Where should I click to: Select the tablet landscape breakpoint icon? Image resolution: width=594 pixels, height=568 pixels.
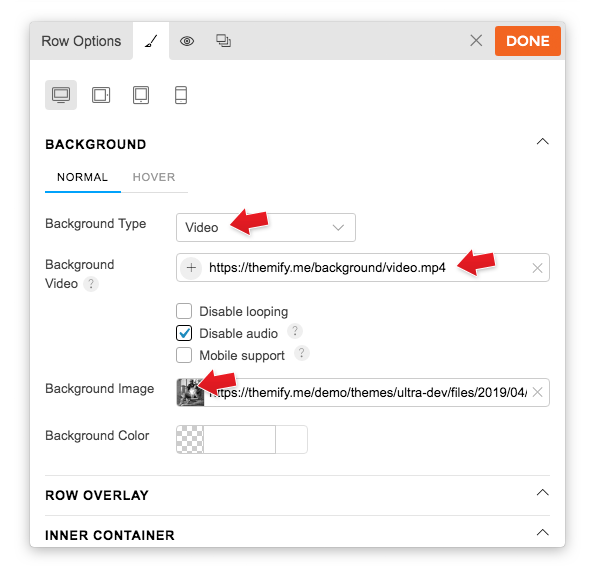pos(101,95)
